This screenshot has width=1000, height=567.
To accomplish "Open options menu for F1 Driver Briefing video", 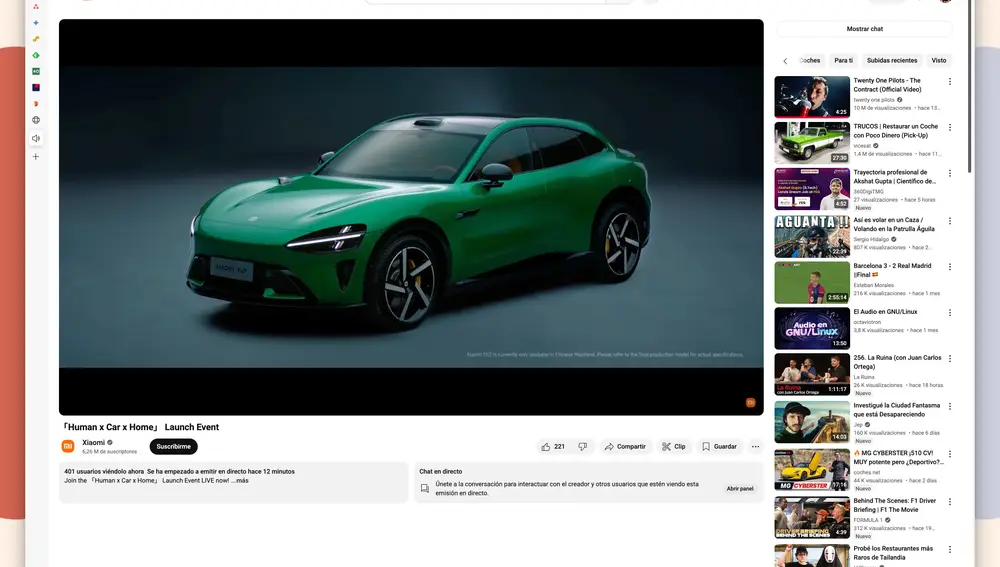I will pos(950,502).
